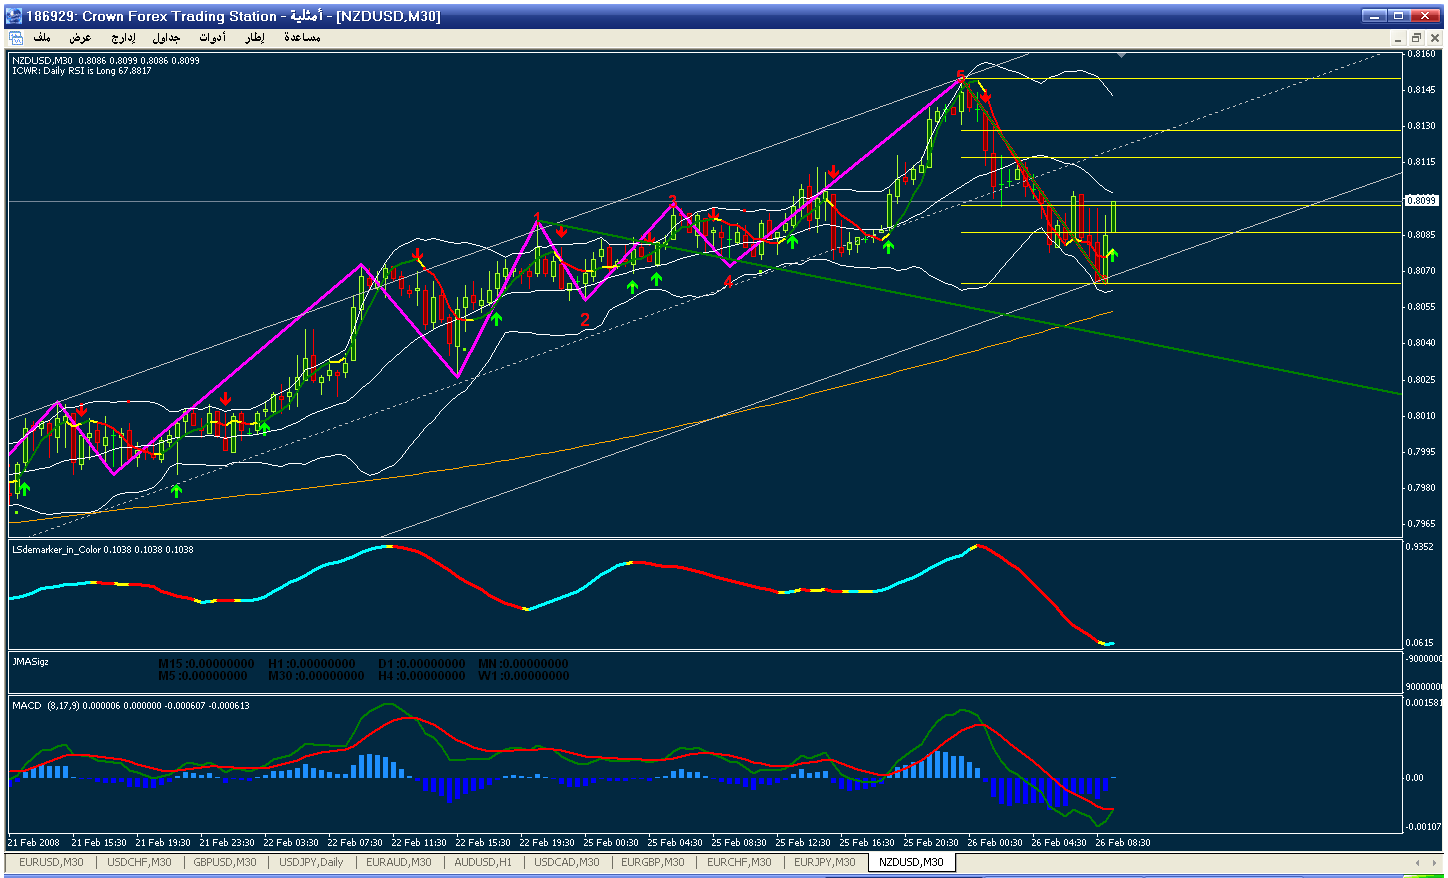Restore down the inner chart window

click(x=1415, y=38)
